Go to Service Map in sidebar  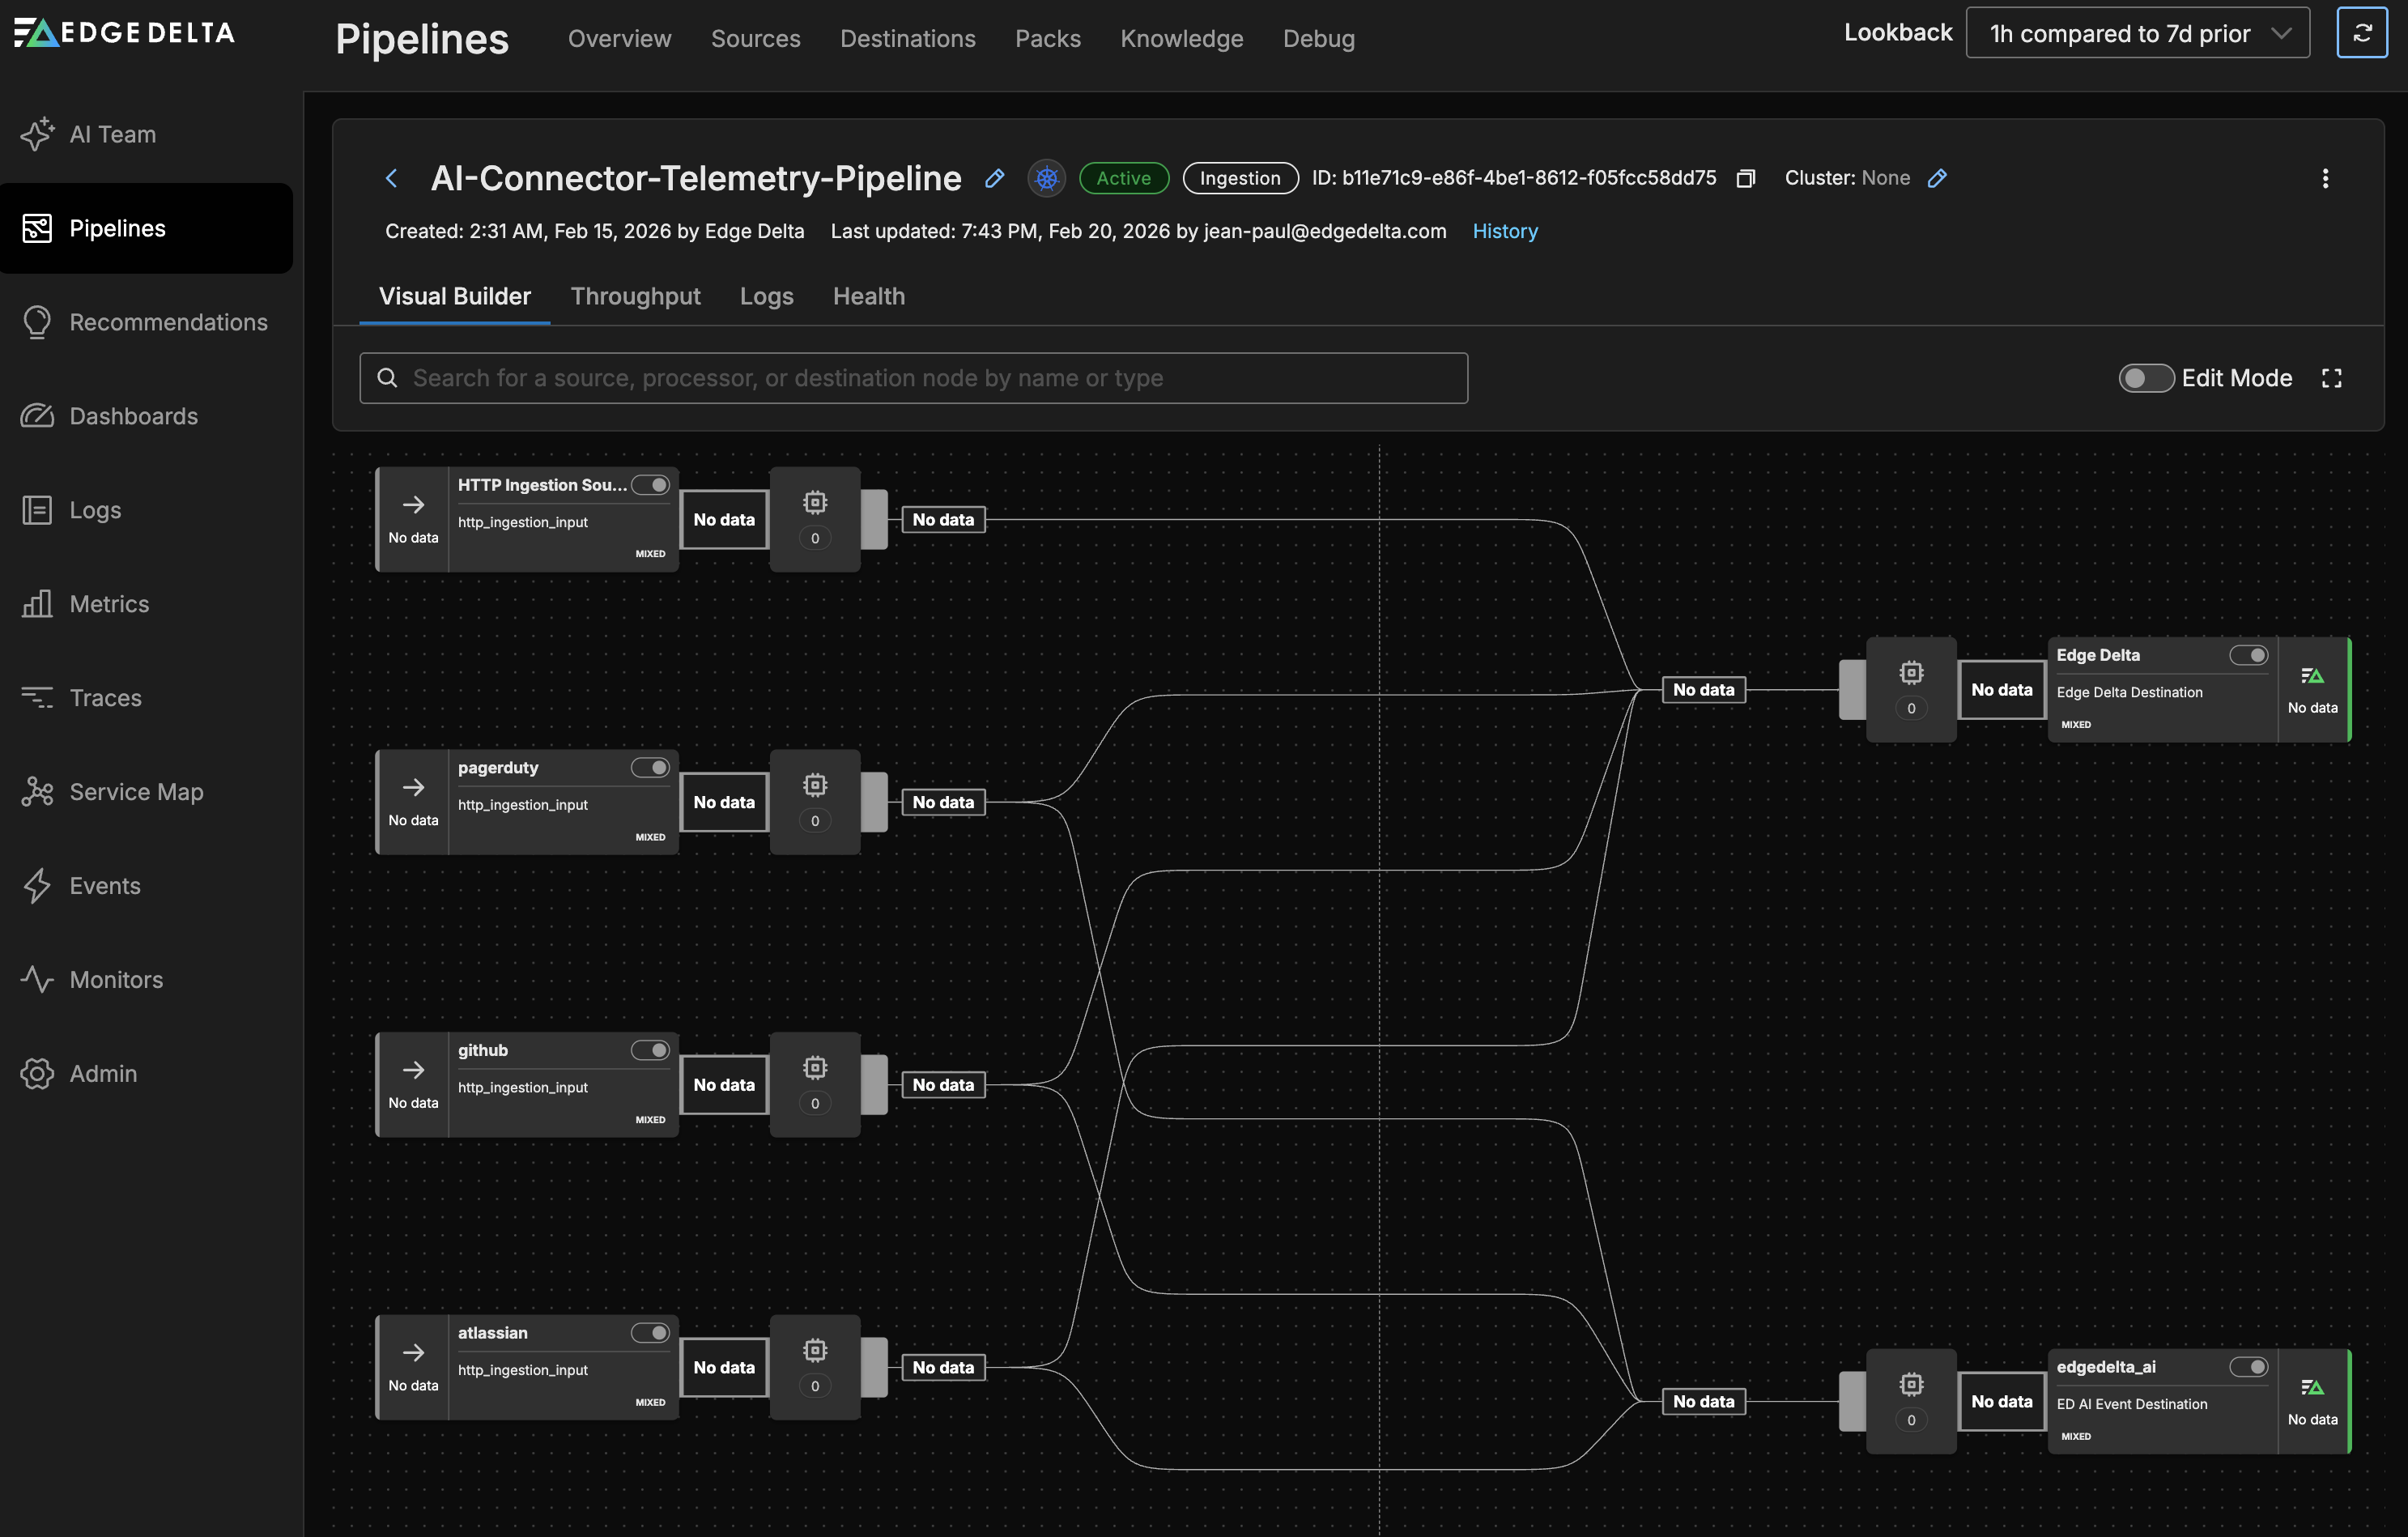136,792
